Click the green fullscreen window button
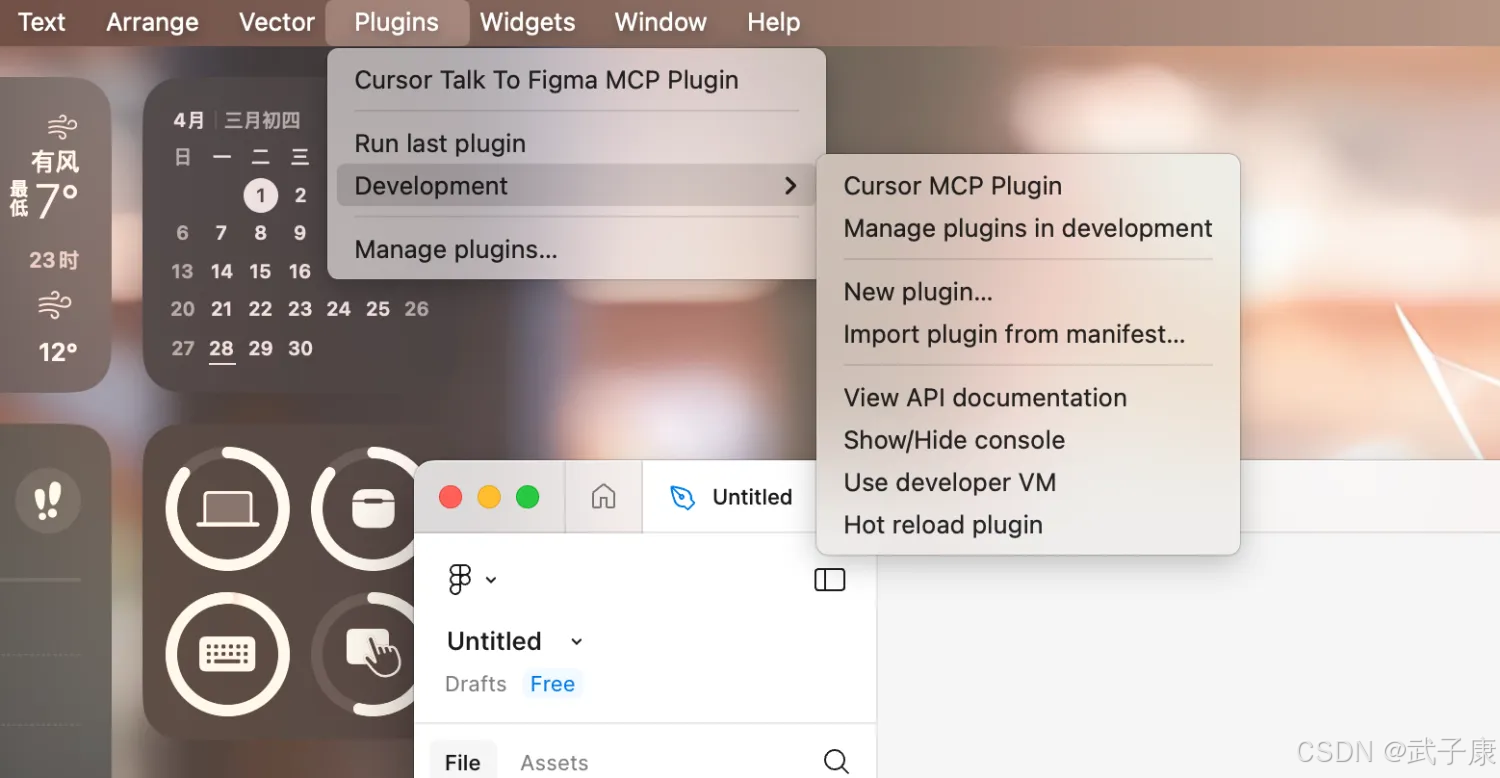Screen dimensions: 1500x778 527,497
